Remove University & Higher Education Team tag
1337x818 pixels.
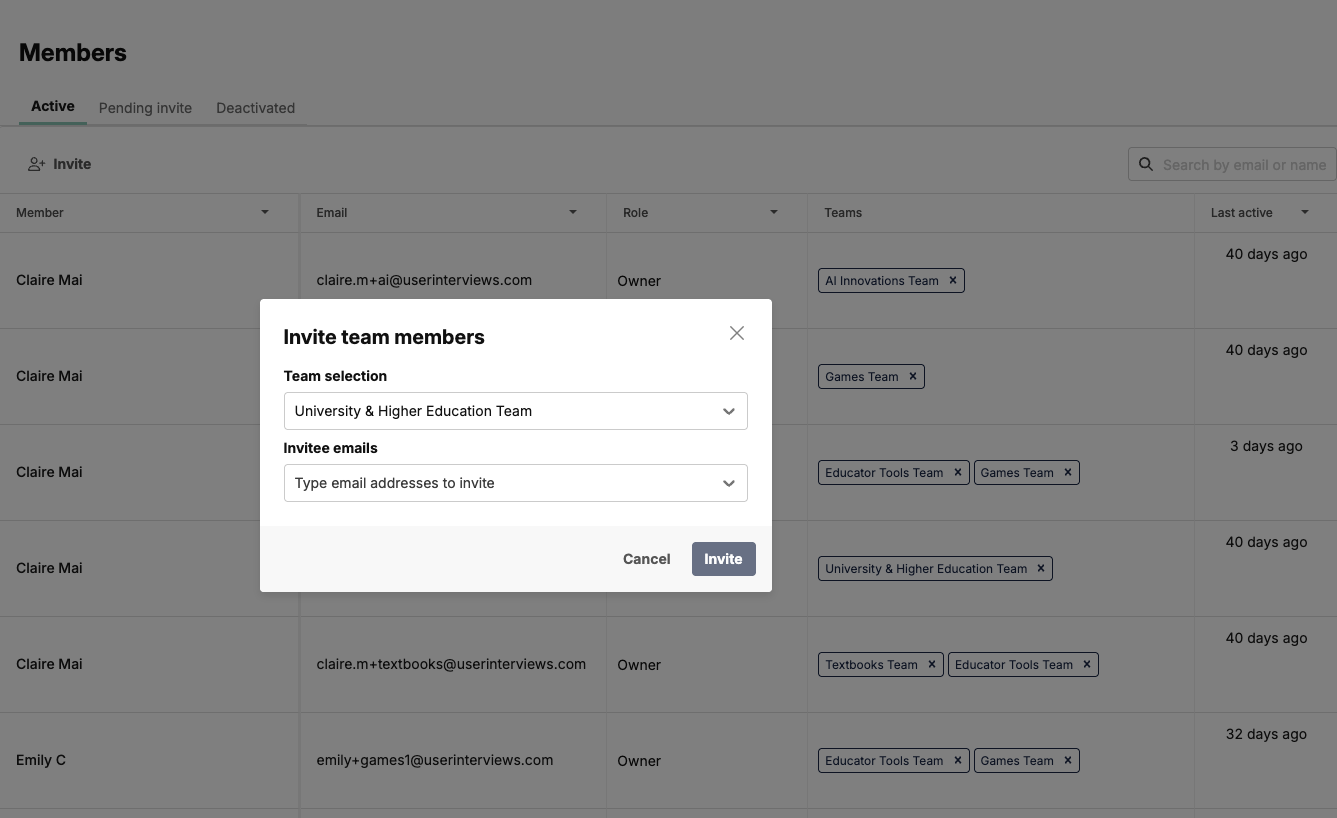coord(1041,568)
